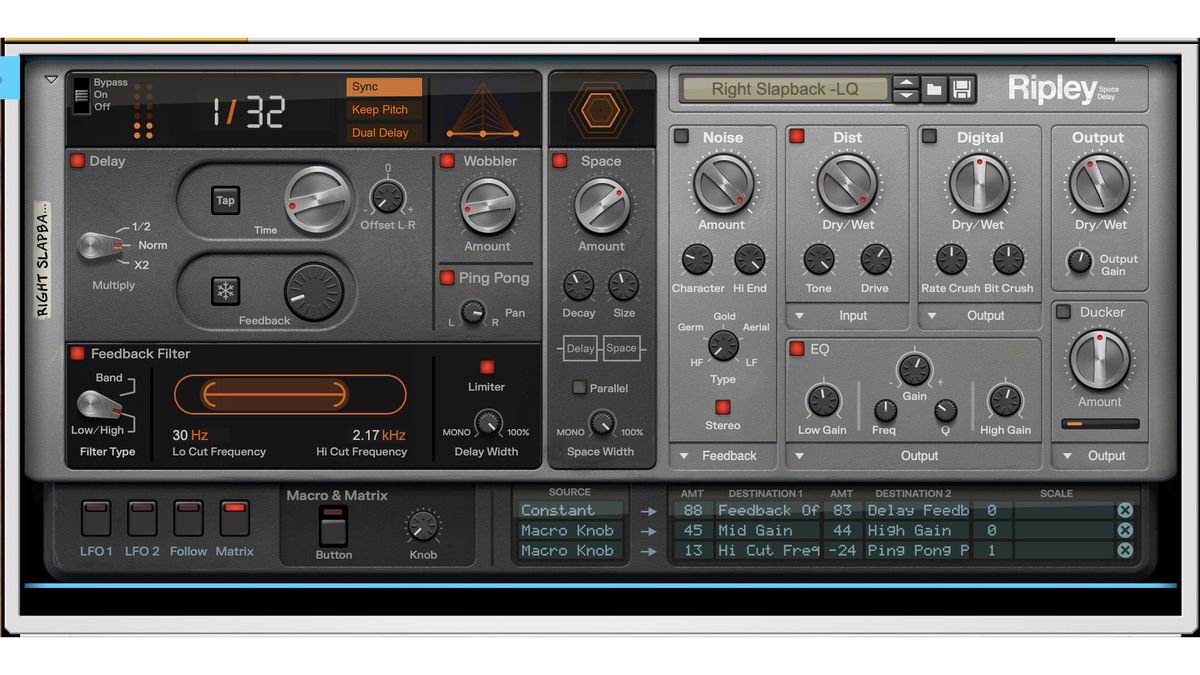Image resolution: width=1200 pixels, height=675 pixels.
Task: Expand the Ducker Output dropdown
Action: (x=1099, y=456)
